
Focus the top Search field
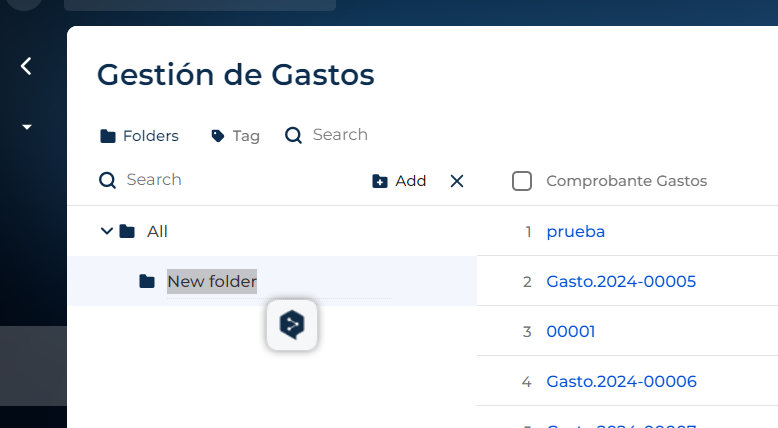(340, 134)
